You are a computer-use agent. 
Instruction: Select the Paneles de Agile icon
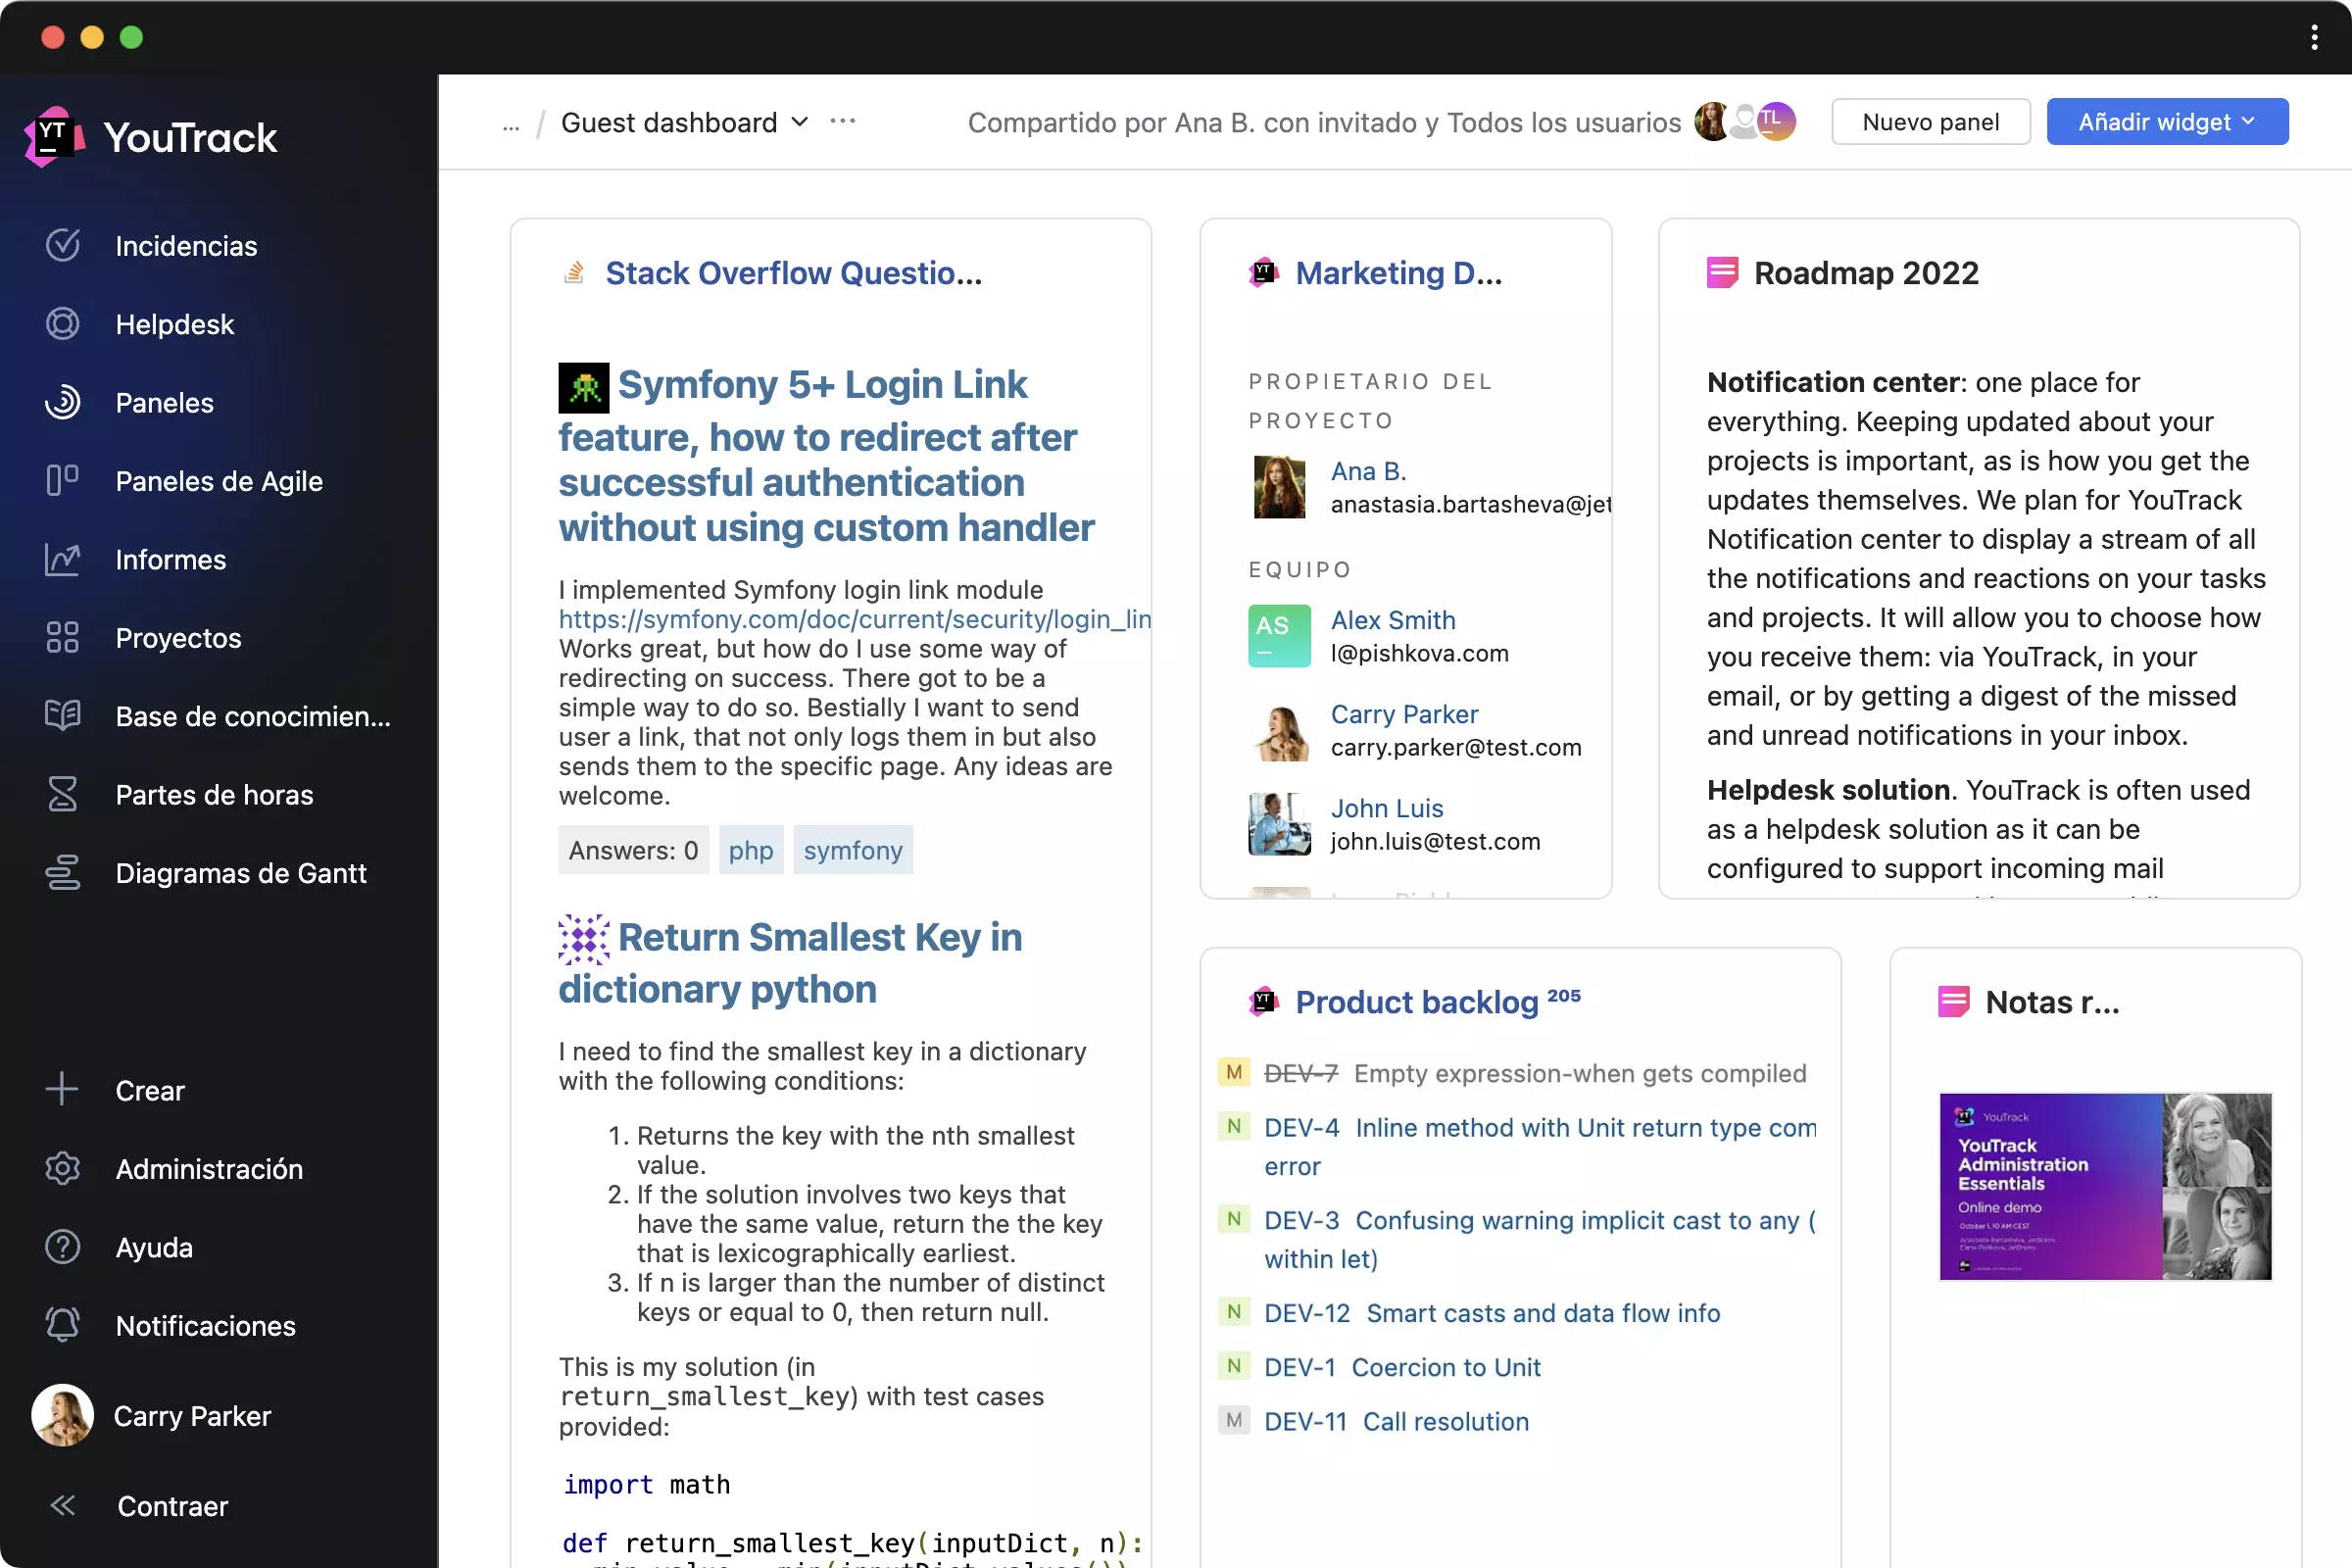tap(63, 481)
